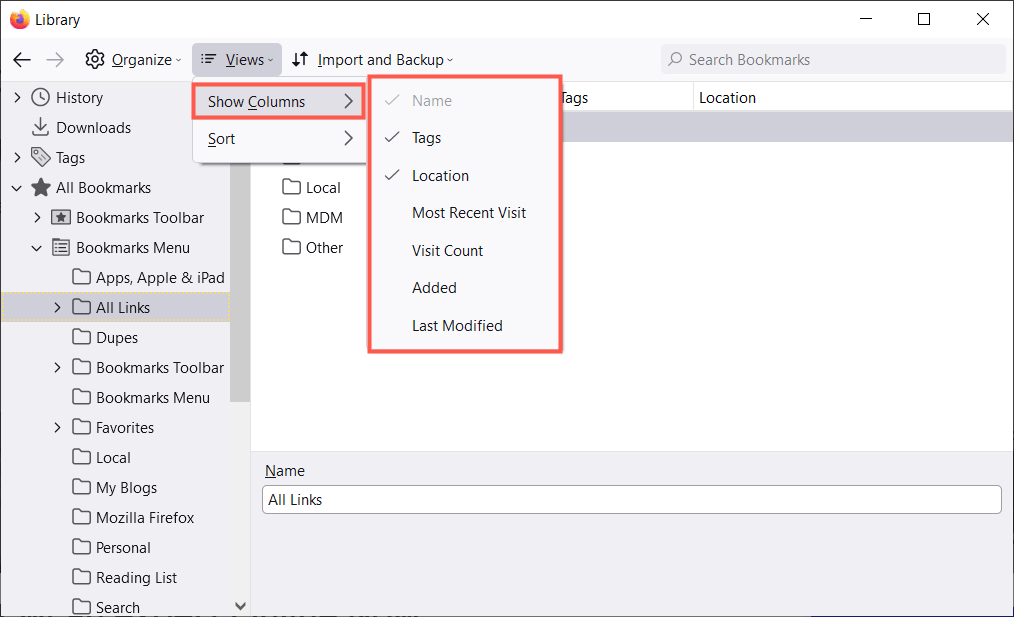This screenshot has height=617, width=1014.
Task: Uncheck the Location column option
Action: pyautogui.click(x=440, y=176)
